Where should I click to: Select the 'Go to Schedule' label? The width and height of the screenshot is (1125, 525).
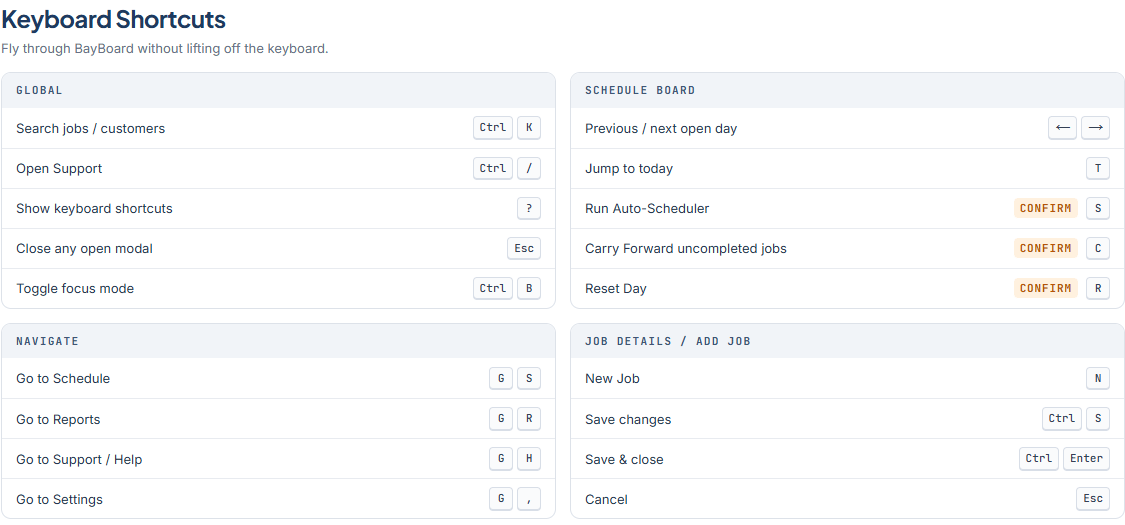[x=63, y=378]
